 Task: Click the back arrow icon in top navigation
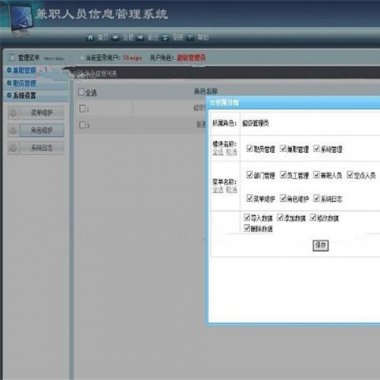pos(115,37)
